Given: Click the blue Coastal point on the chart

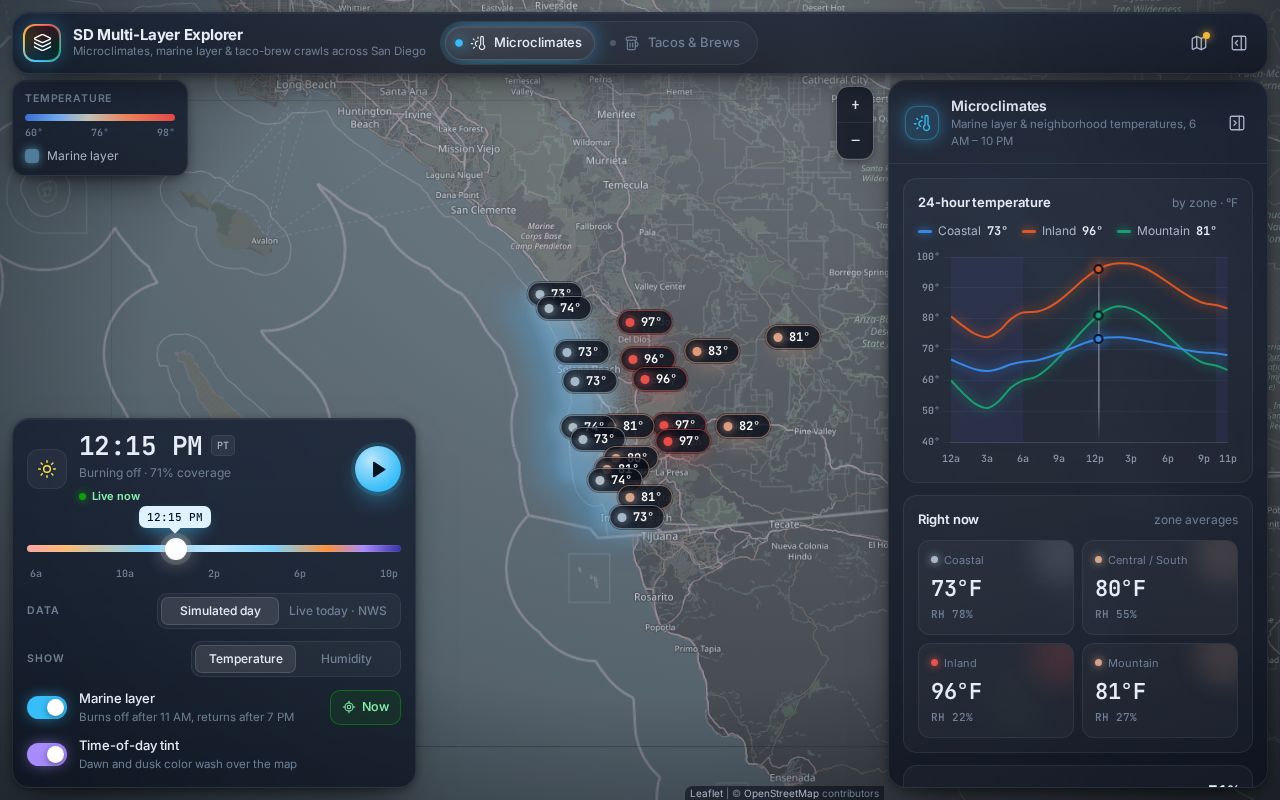Looking at the screenshot, I should pos(1098,339).
